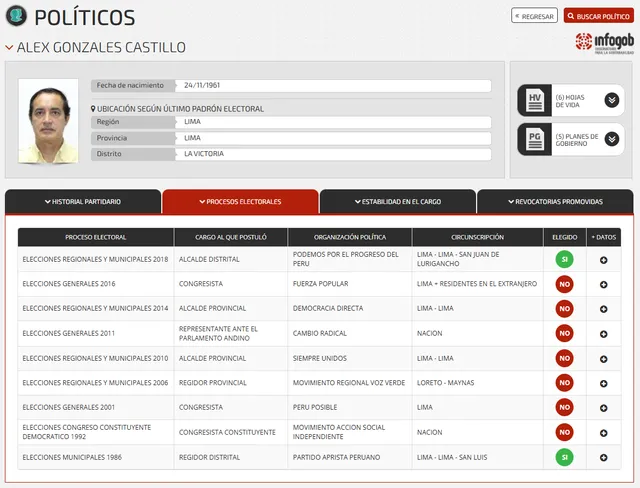Click the map pin icon beside Ubicación
Screen dimensions: 640x488
pyautogui.click(x=93, y=109)
